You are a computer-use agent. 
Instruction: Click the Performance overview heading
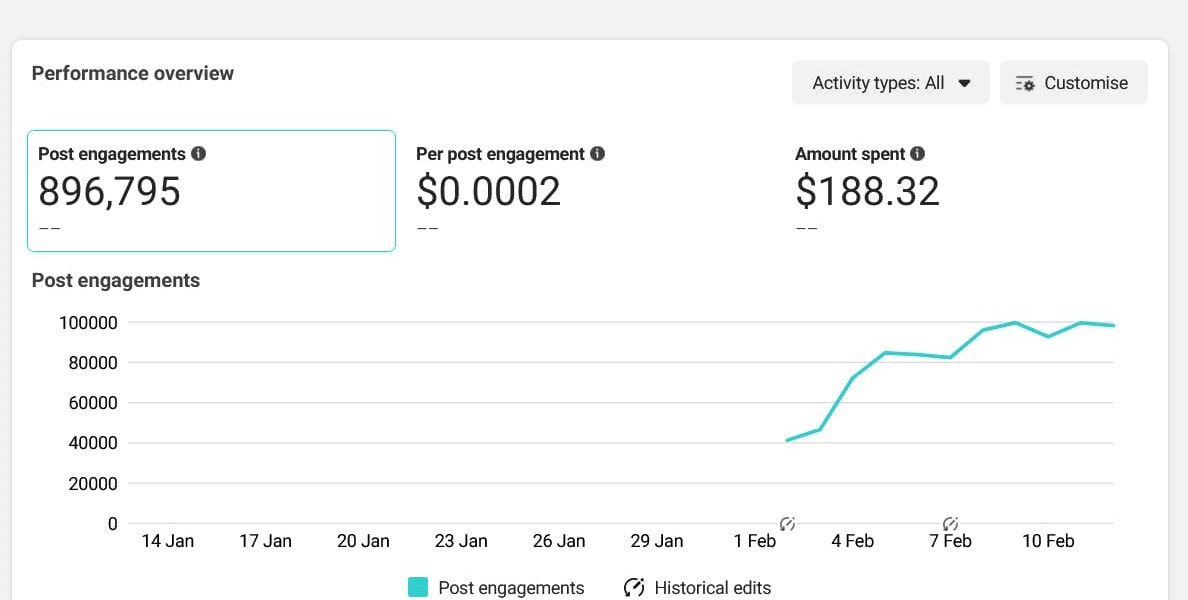click(133, 73)
